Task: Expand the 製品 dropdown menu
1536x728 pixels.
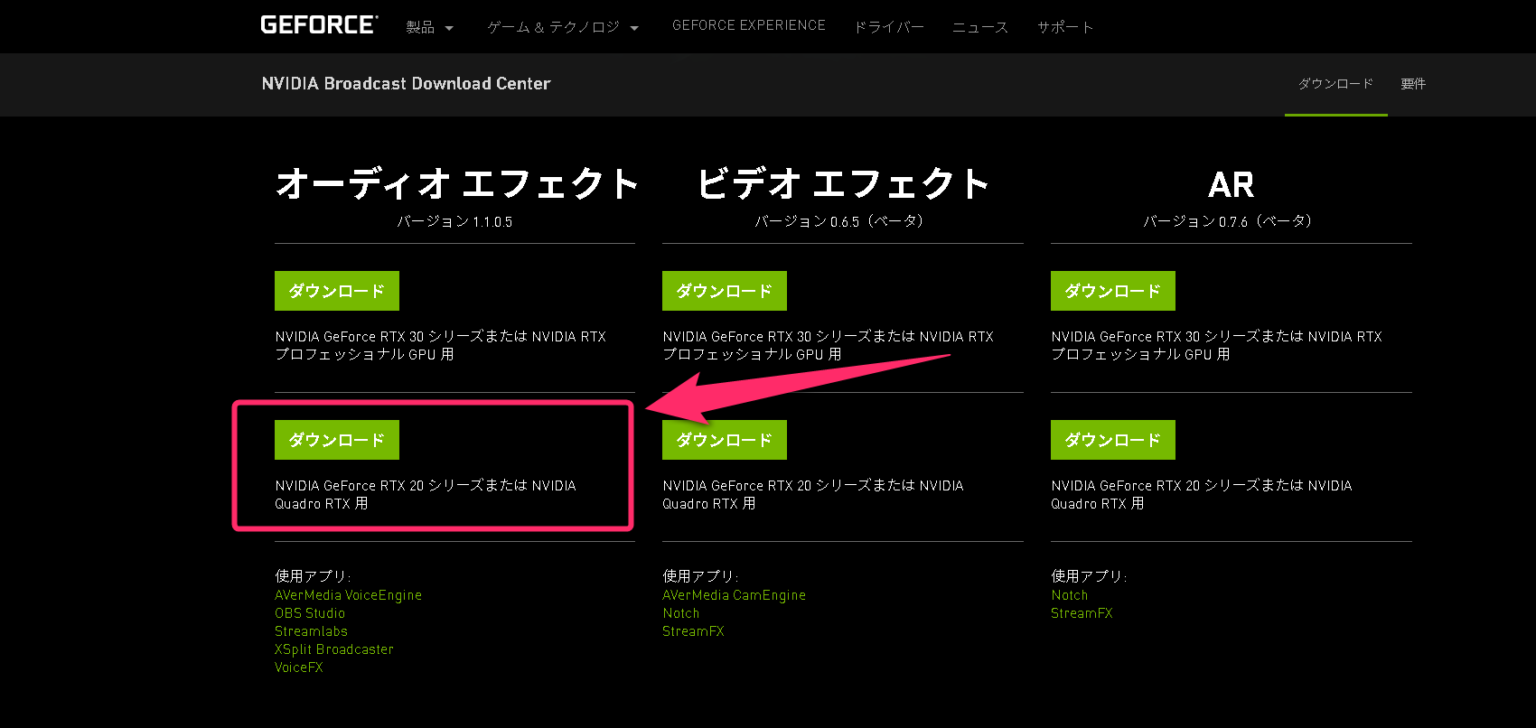Action: tap(430, 27)
